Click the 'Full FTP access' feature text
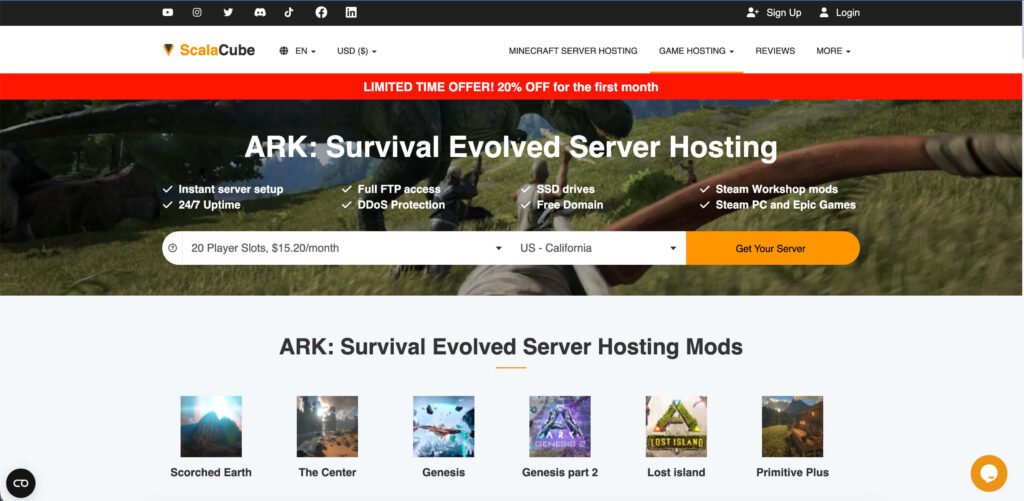Screen dimensions: 1024x501 pyautogui.click(x=399, y=189)
